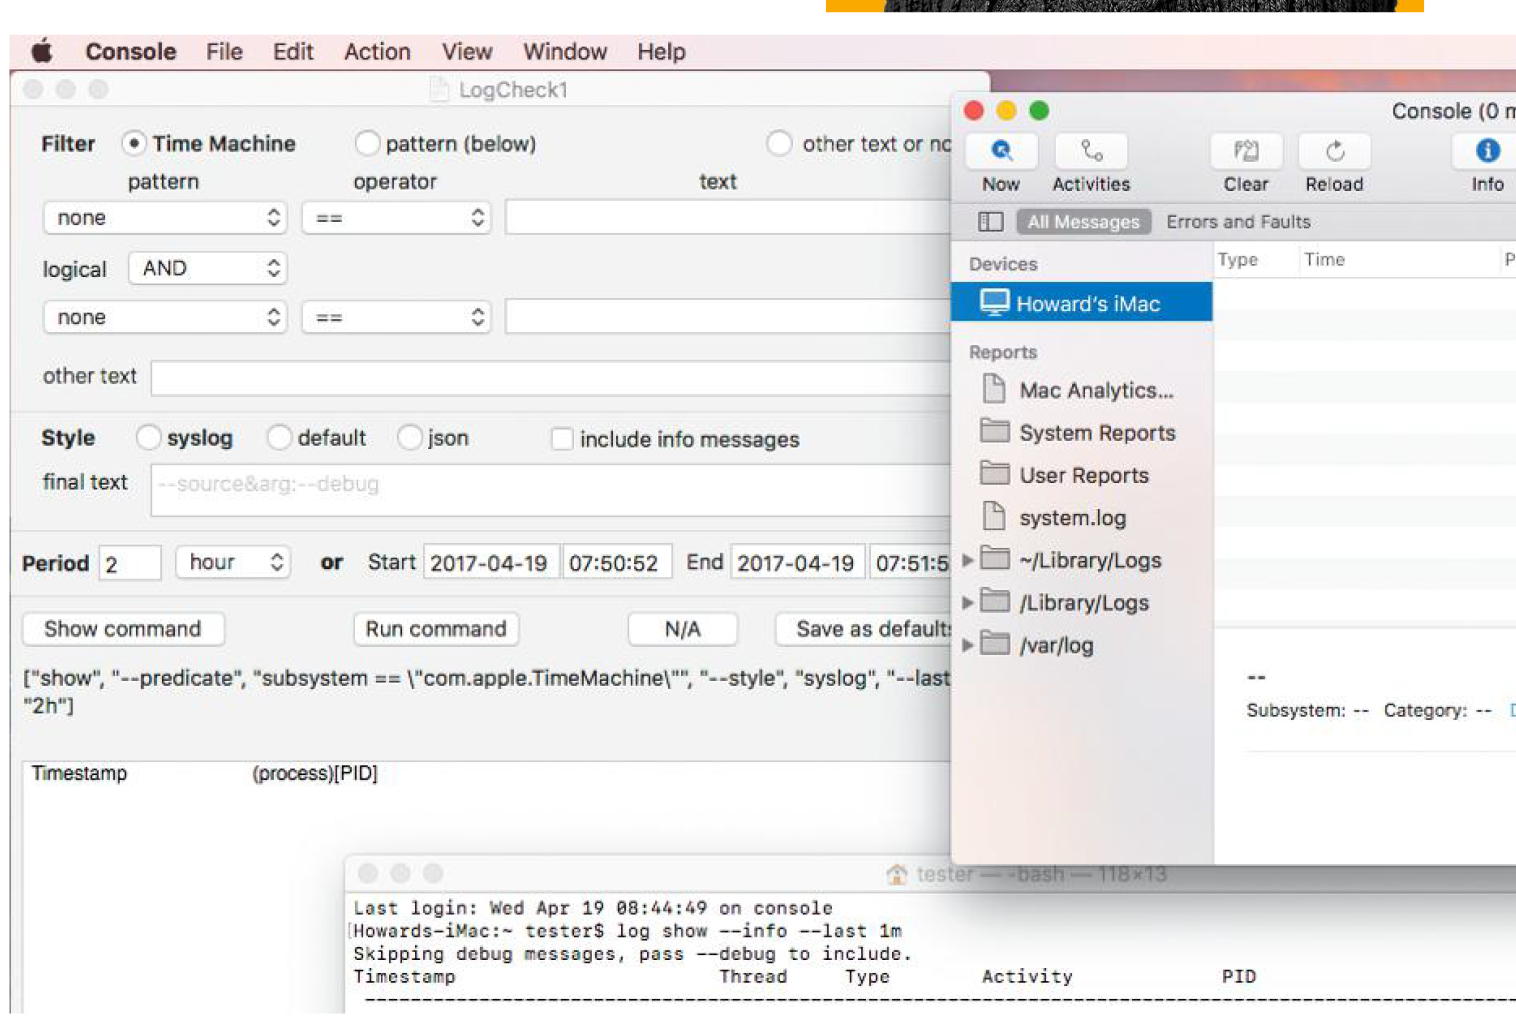Image resolution: width=1516 pixels, height=1025 pixels.
Task: Click the Mac Analytics document icon
Action: pos(993,389)
